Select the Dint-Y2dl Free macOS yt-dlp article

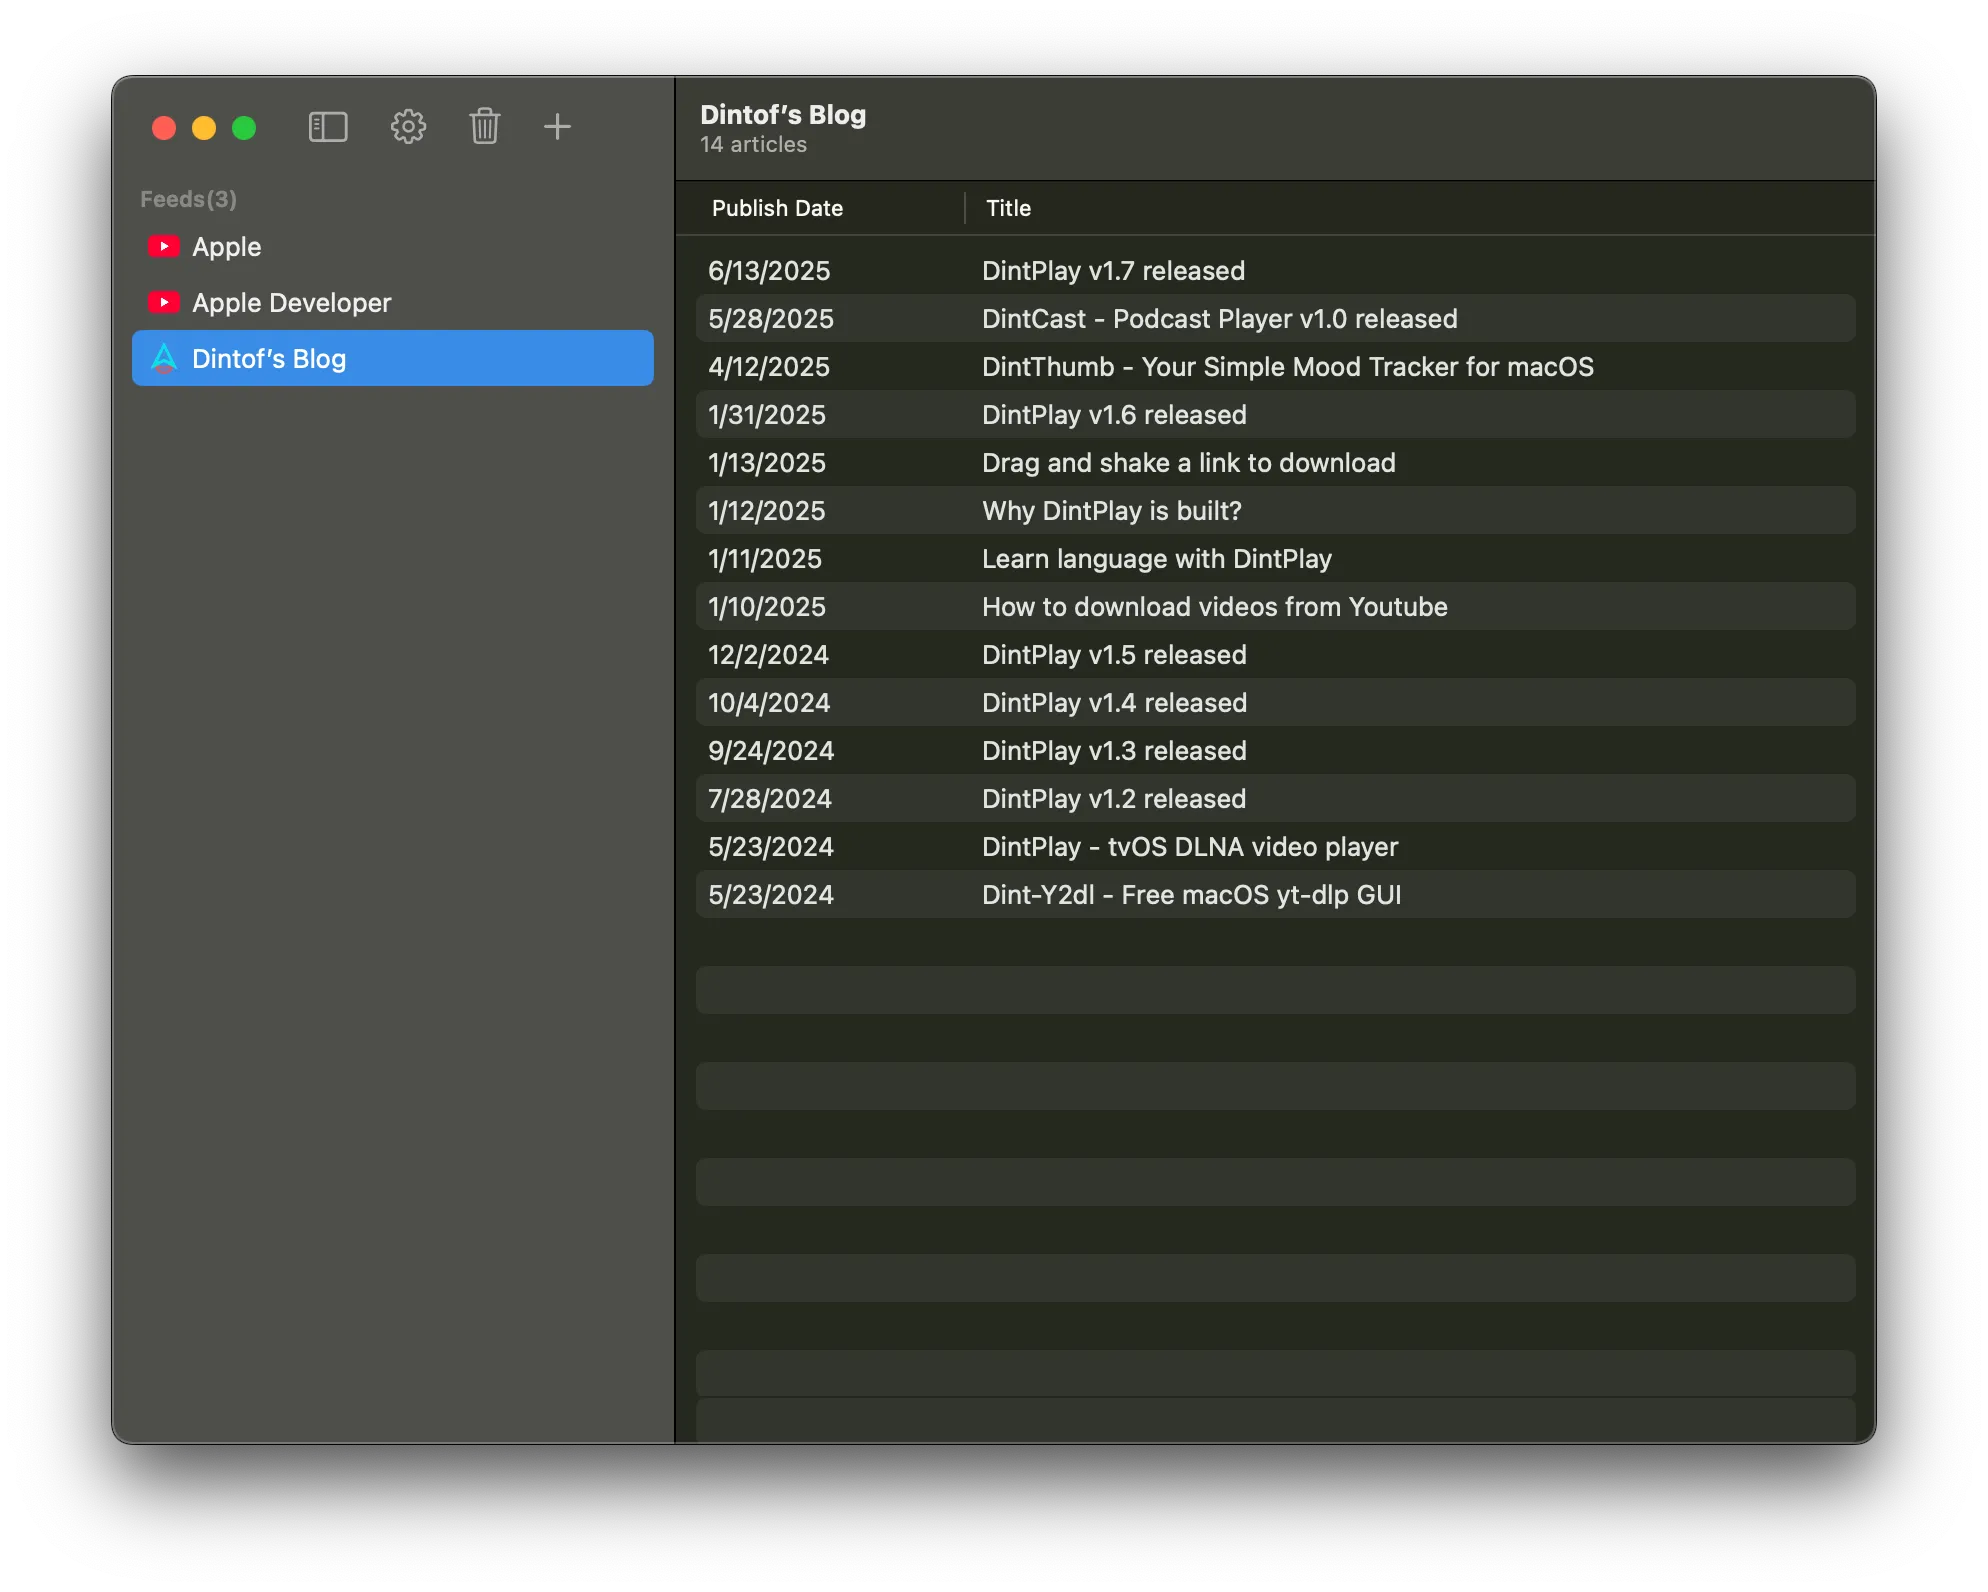point(1191,894)
